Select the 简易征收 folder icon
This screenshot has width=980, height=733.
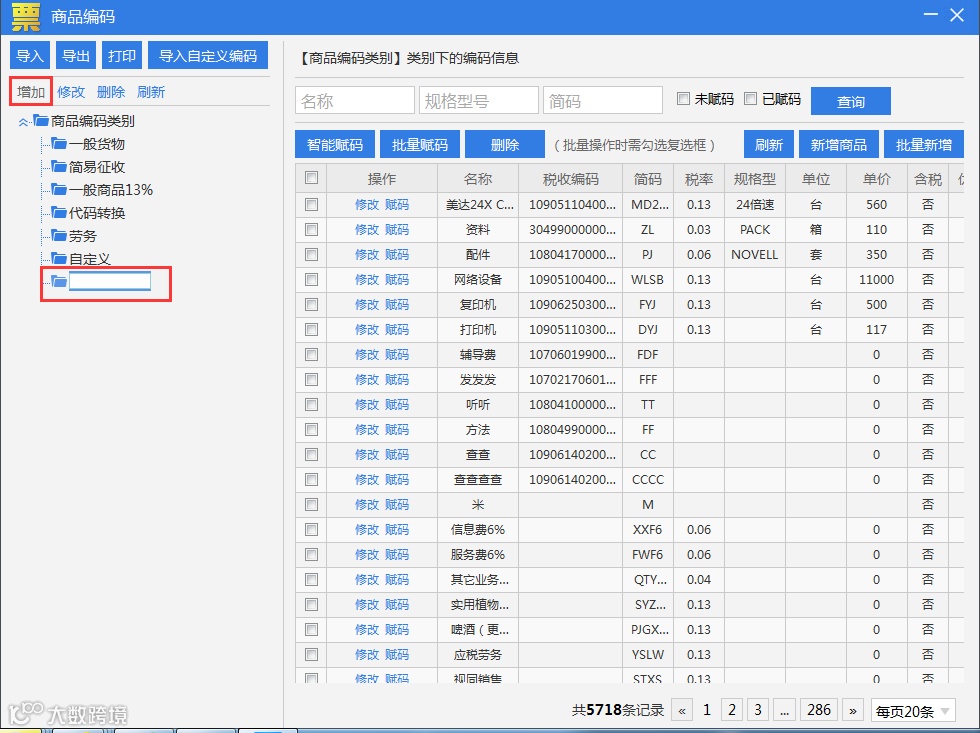click(59, 167)
